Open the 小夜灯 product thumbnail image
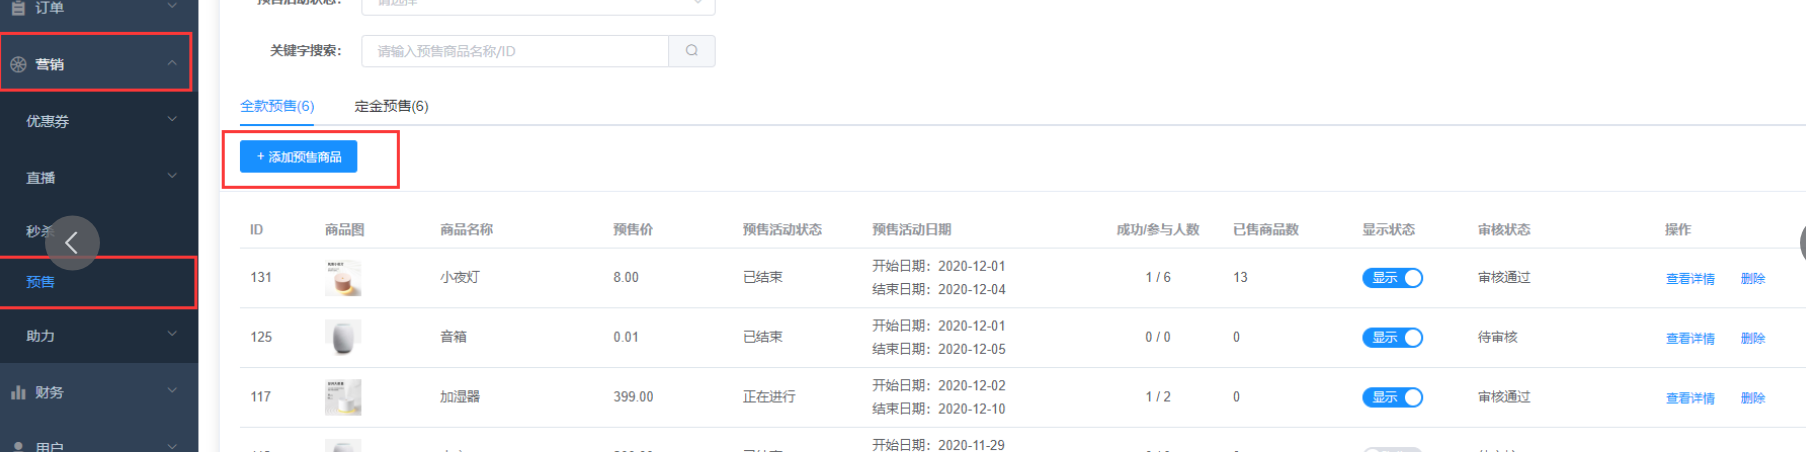 point(343,278)
